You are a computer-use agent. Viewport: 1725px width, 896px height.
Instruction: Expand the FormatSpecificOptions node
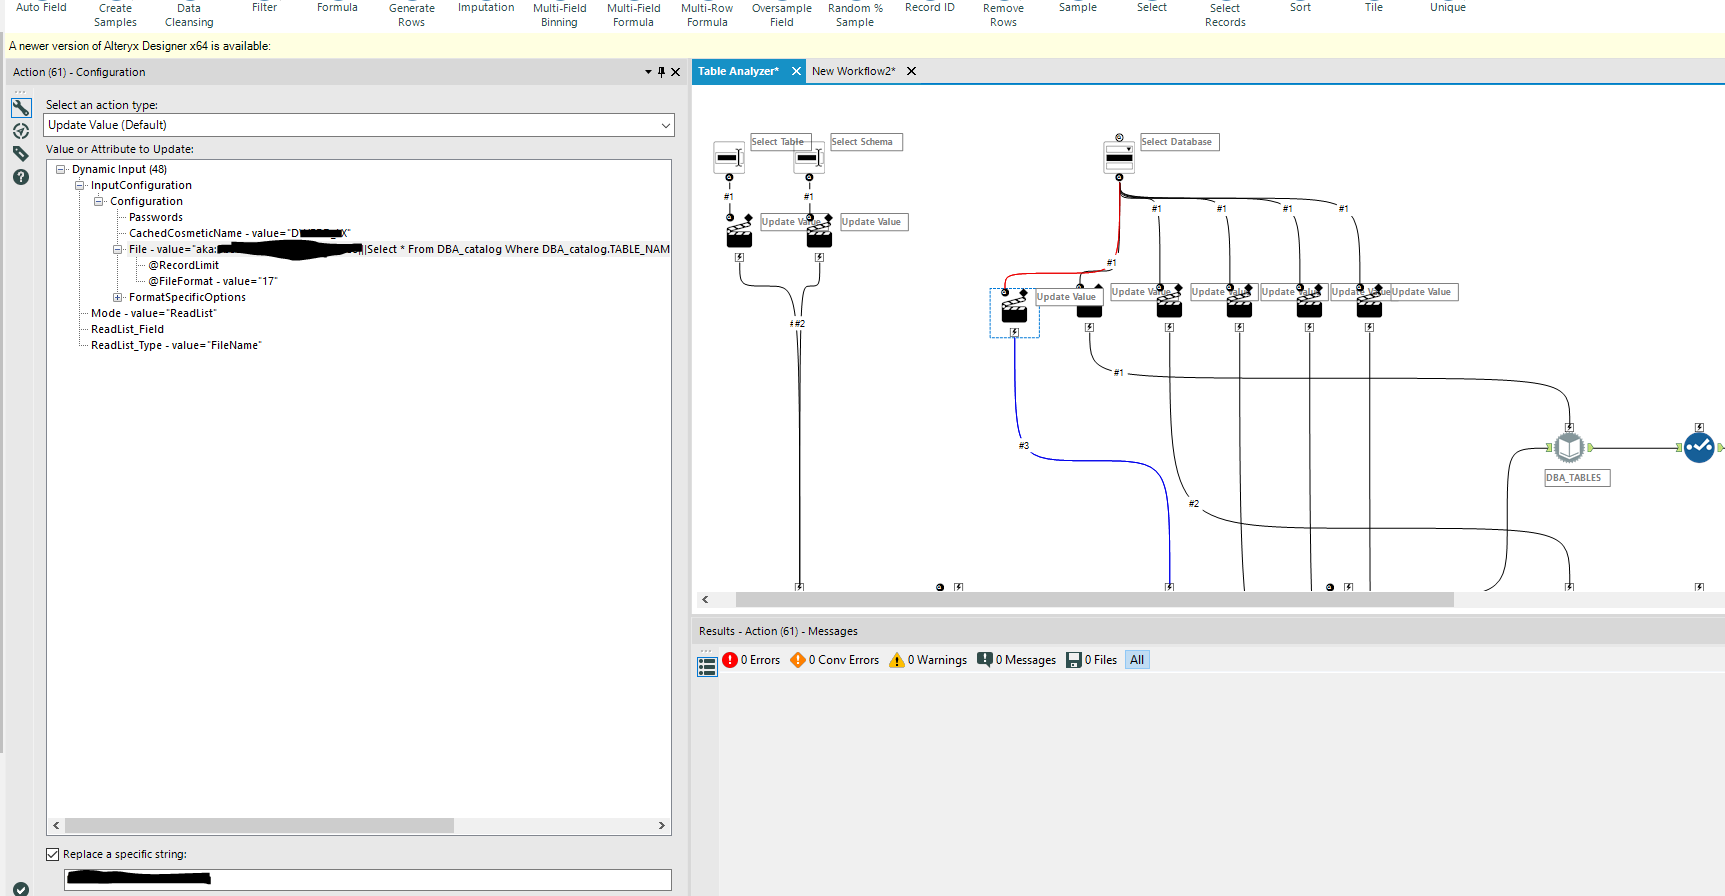coord(118,297)
